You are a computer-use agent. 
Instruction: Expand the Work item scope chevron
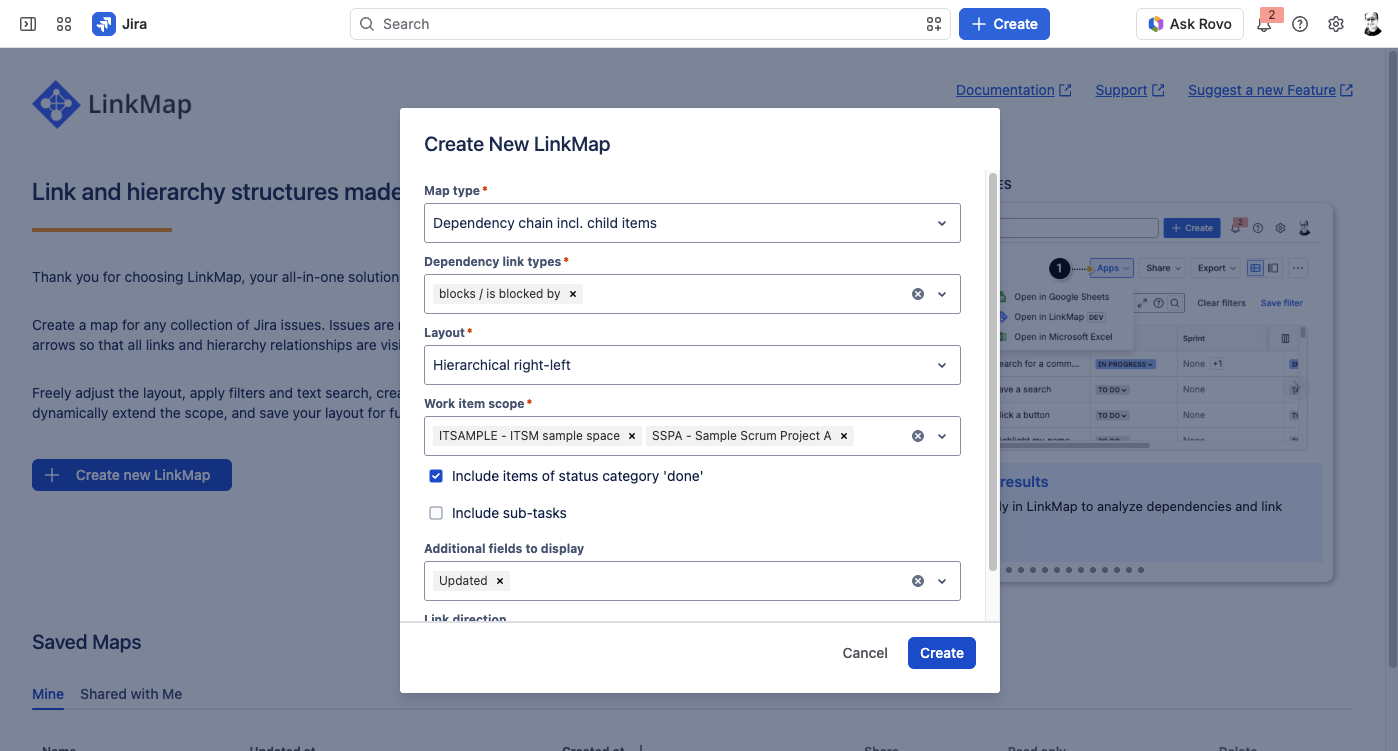click(942, 436)
